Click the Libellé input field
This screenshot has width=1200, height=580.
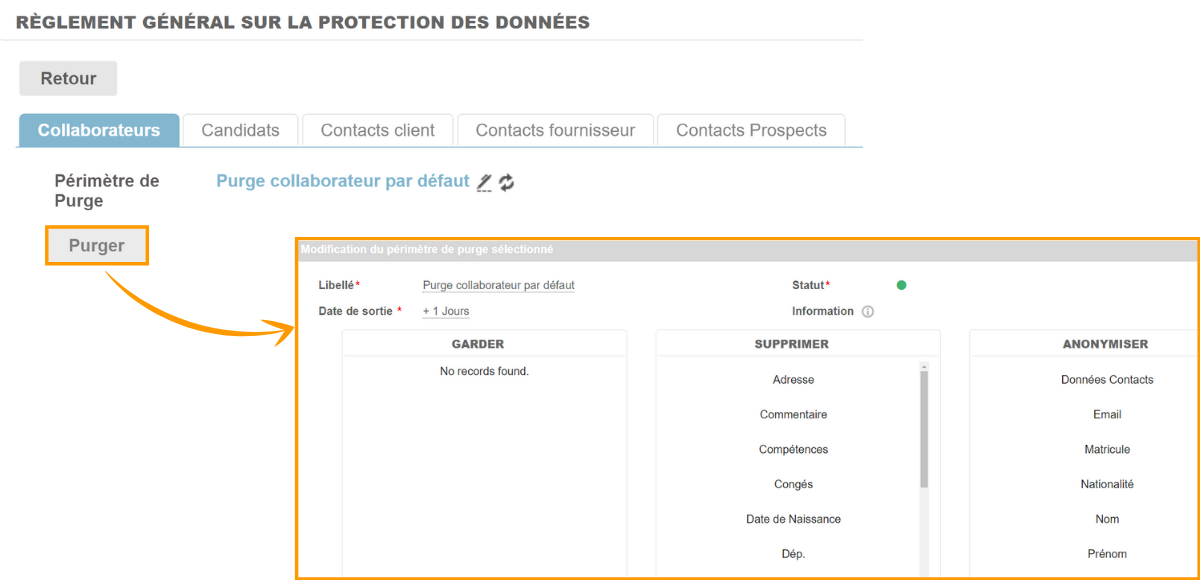(498, 285)
